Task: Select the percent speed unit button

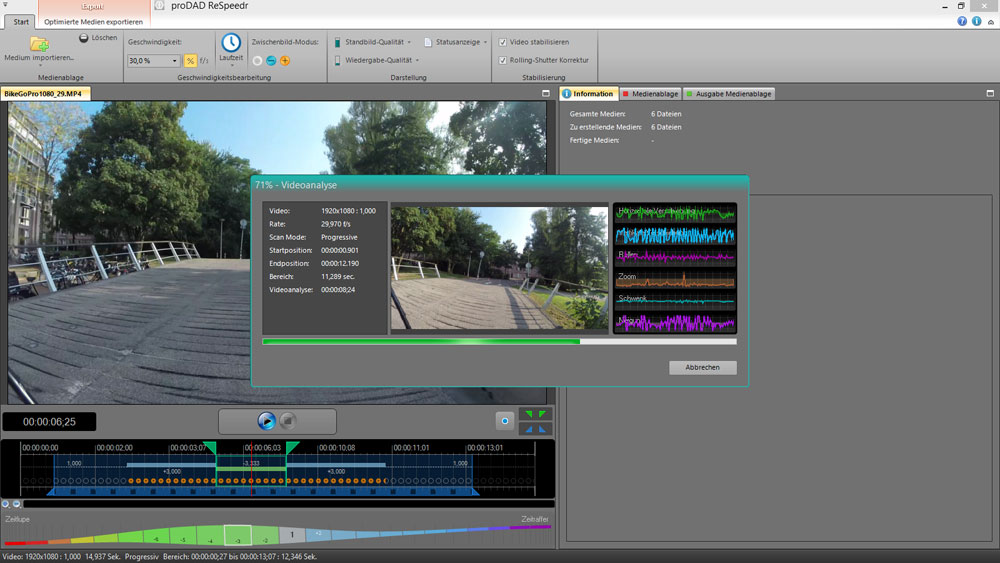Action: tap(190, 61)
